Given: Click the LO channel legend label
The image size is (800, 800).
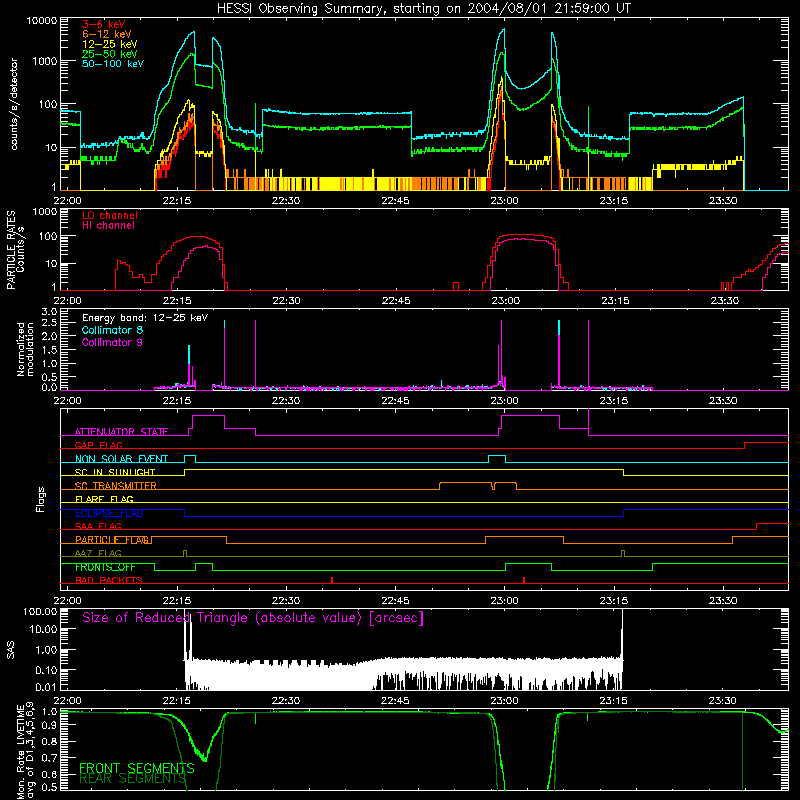Looking at the screenshot, I should [x=110, y=215].
